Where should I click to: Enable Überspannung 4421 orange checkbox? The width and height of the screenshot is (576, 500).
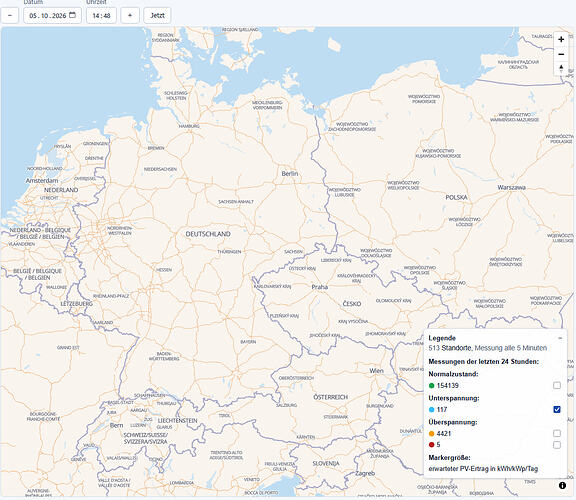(557, 434)
